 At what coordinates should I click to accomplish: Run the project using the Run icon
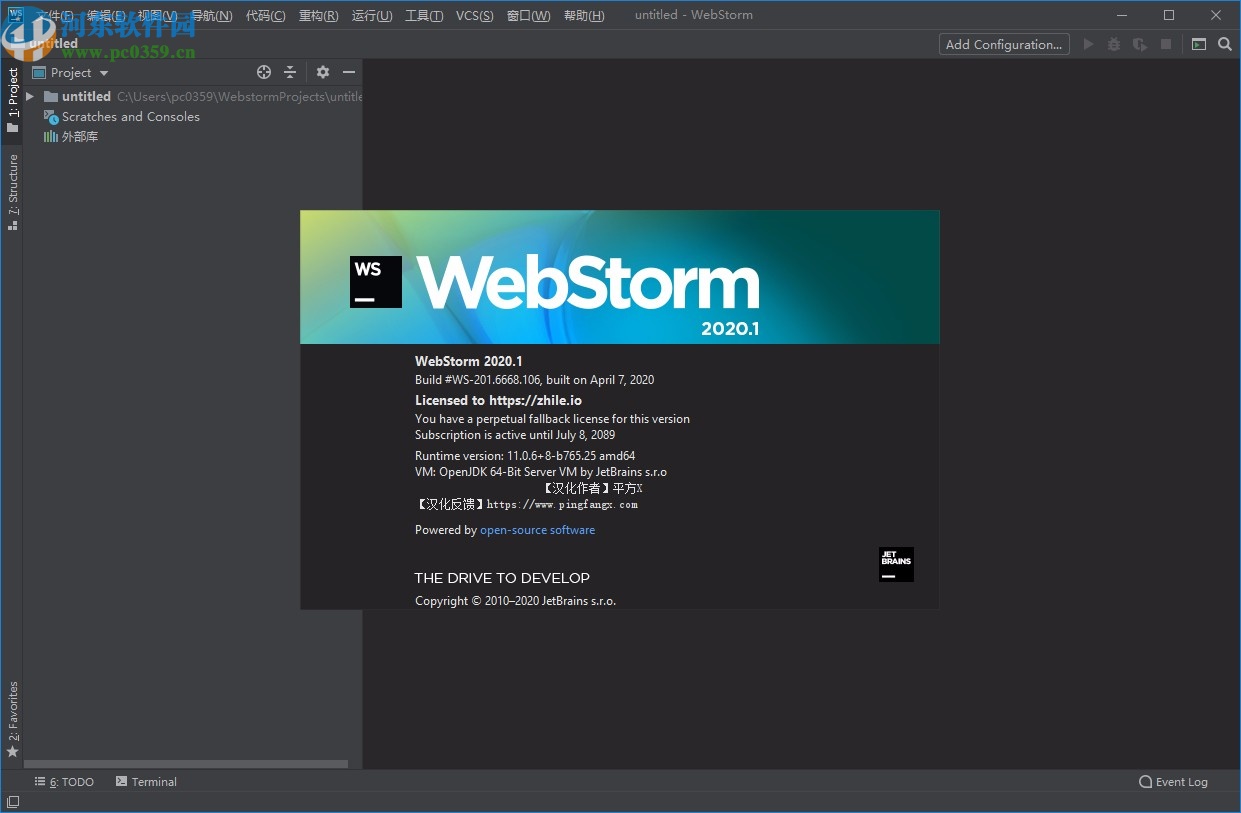(1088, 44)
